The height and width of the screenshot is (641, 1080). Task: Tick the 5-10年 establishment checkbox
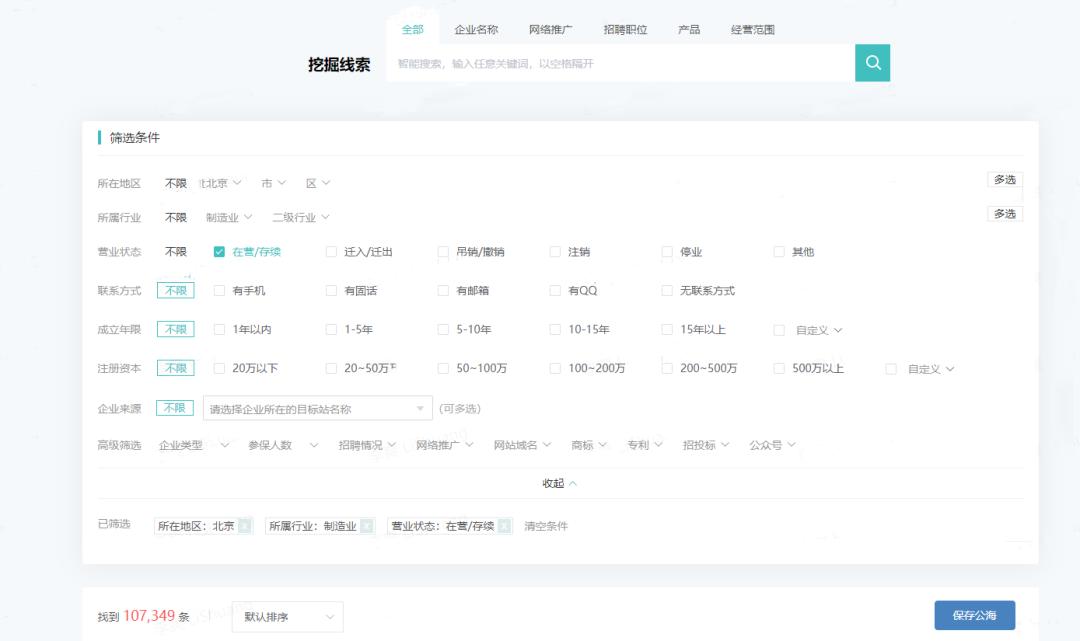click(443, 330)
